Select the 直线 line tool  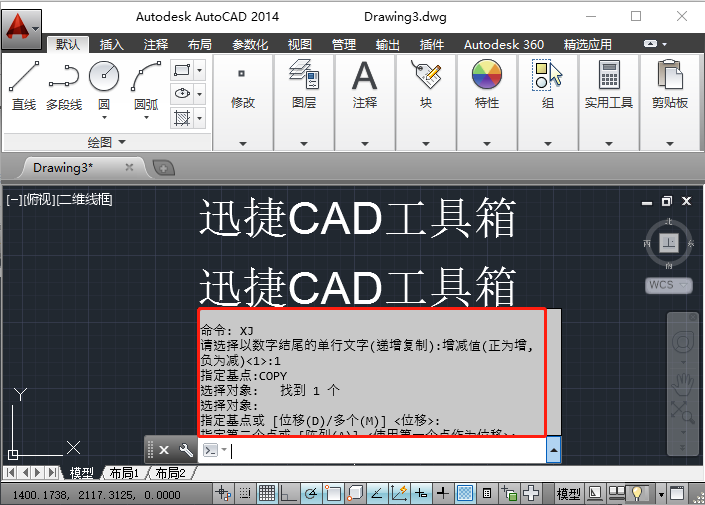24,86
